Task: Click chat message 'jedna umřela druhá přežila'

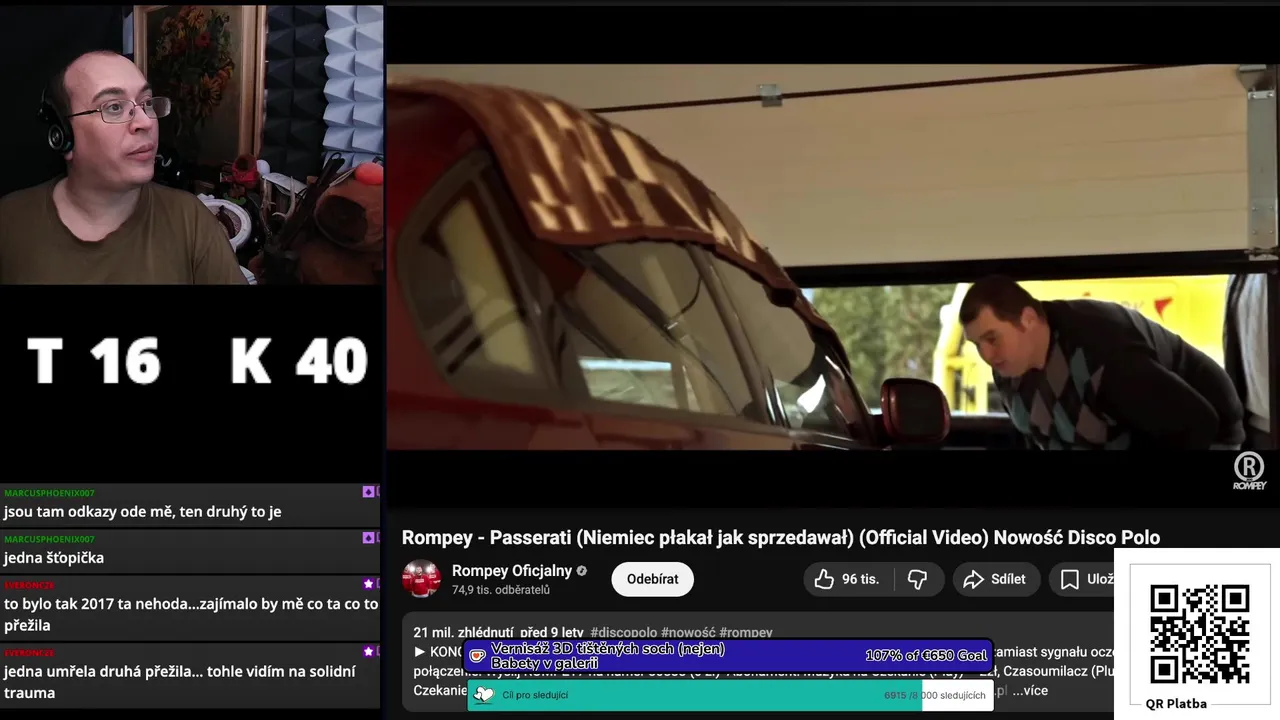Action: (x=180, y=682)
